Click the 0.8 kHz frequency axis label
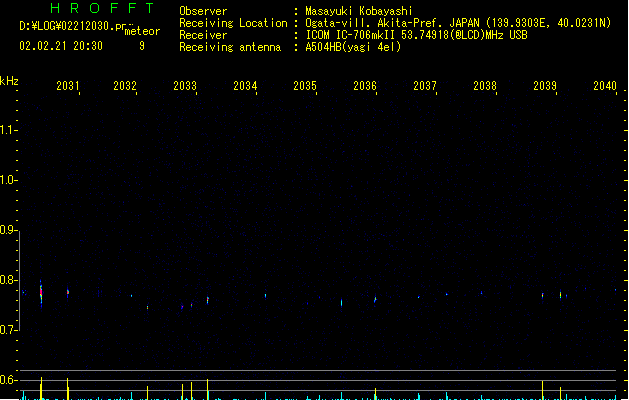The width and height of the screenshot is (629, 400). click(x=8, y=280)
